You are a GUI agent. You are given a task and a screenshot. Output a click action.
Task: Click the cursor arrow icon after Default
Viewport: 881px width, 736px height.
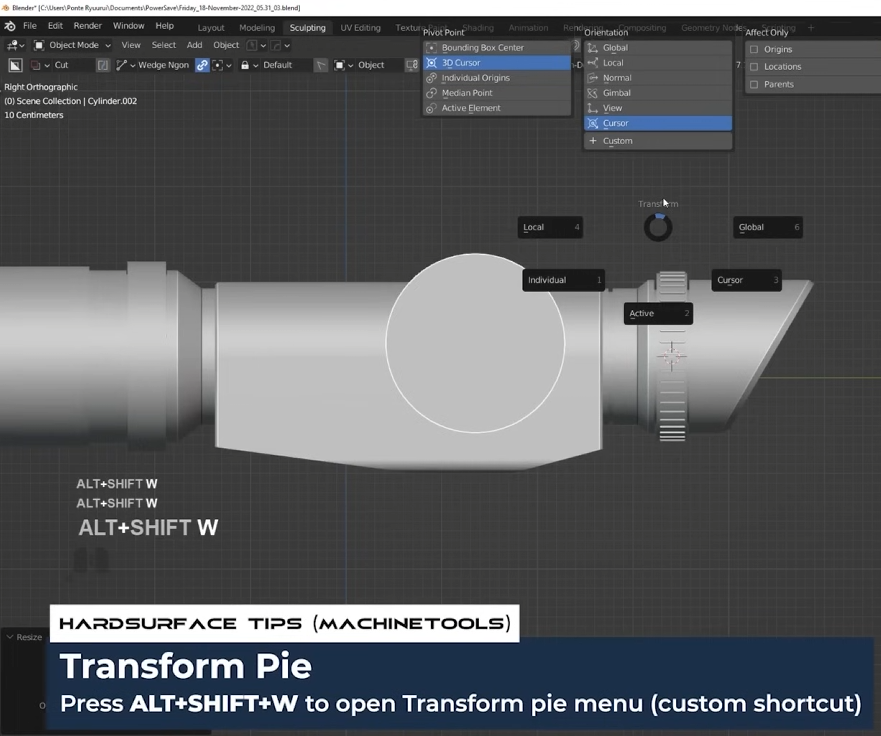[x=320, y=65]
